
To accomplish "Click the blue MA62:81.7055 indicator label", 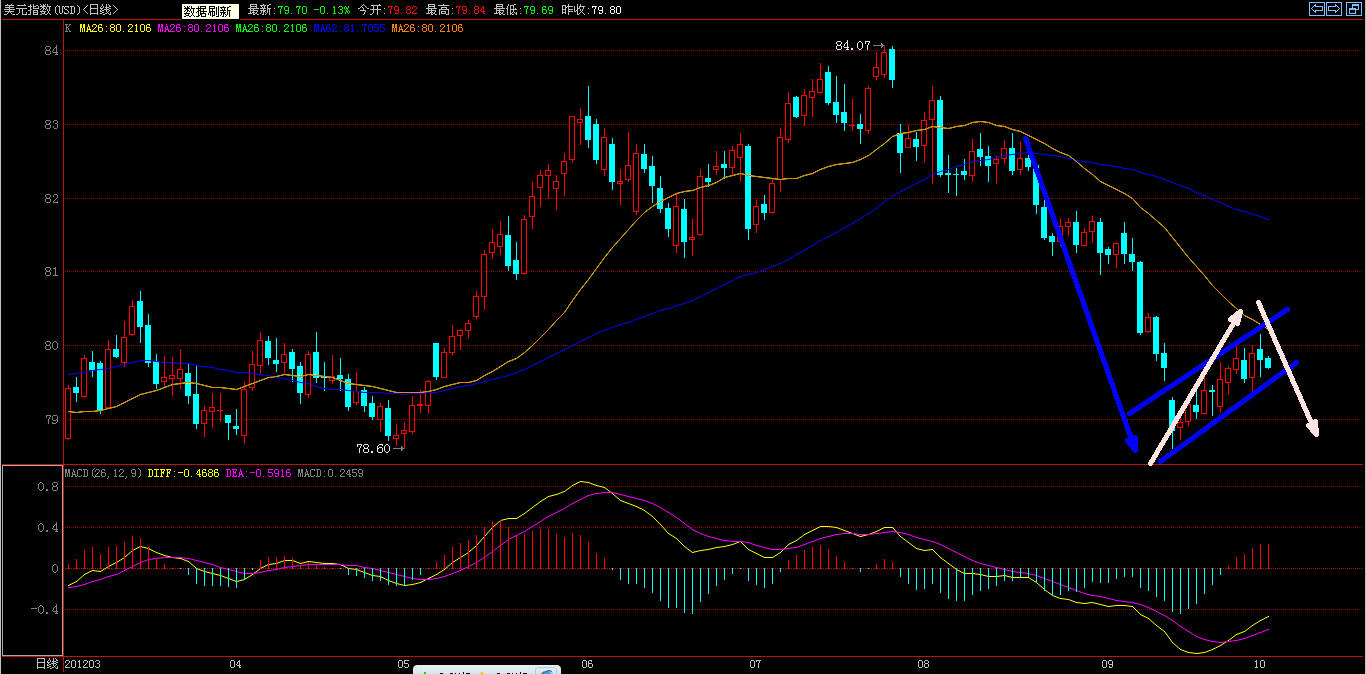I will [x=349, y=28].
